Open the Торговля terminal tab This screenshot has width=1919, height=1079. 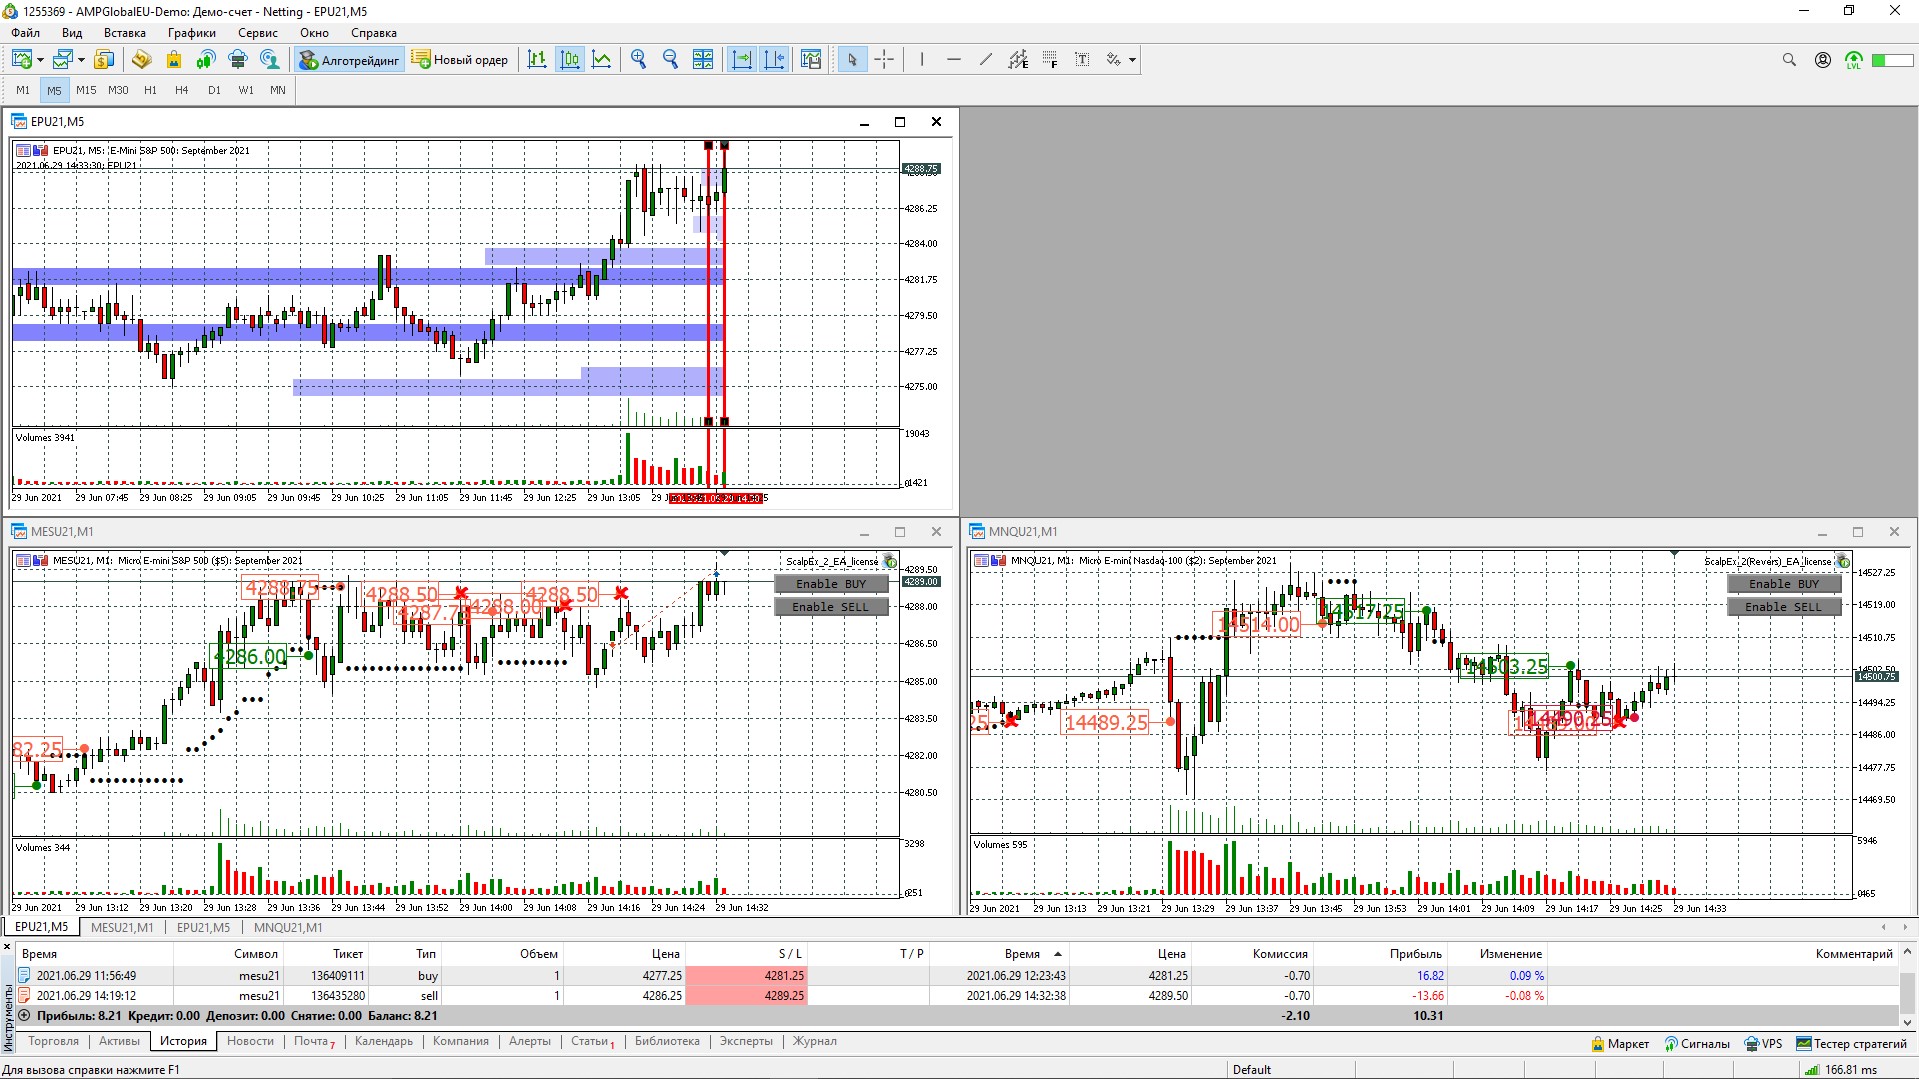(53, 1041)
